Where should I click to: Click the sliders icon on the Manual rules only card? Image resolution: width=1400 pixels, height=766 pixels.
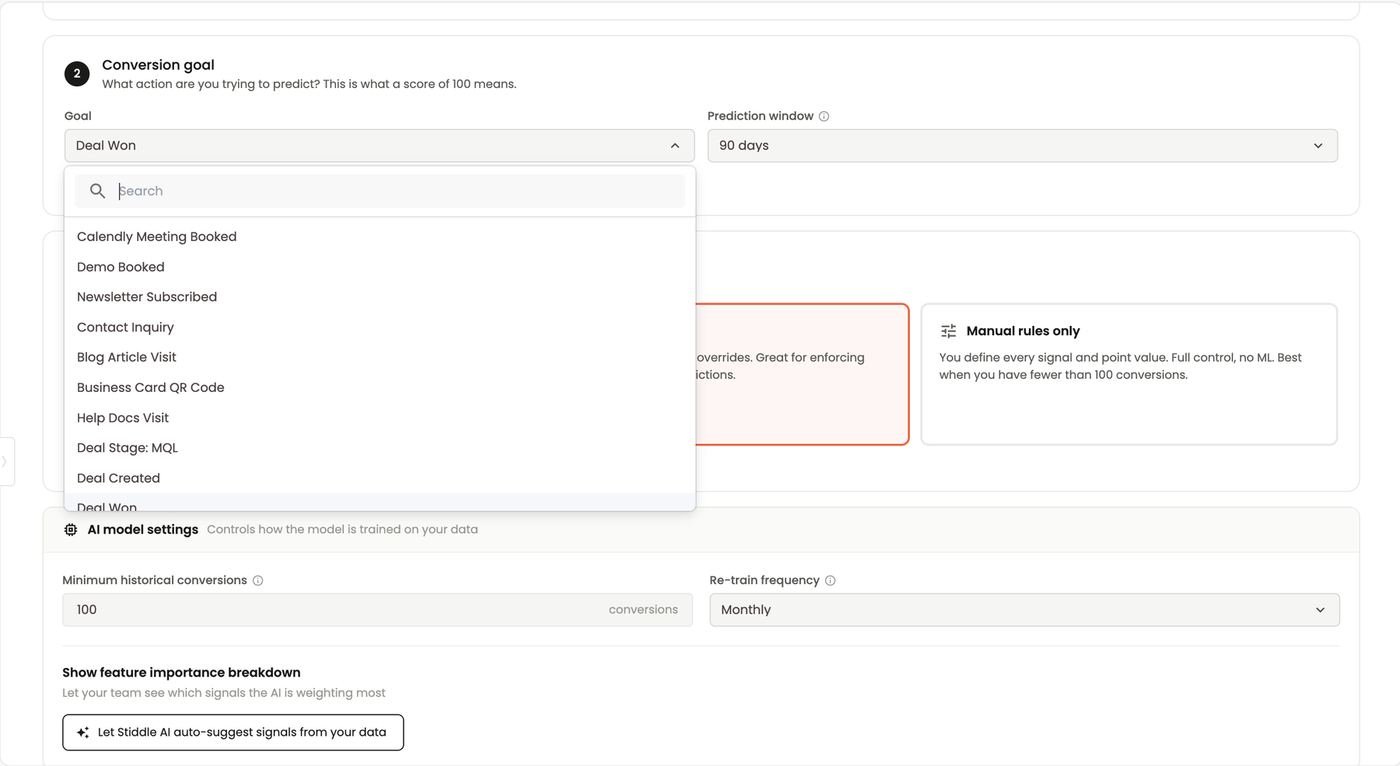949,331
